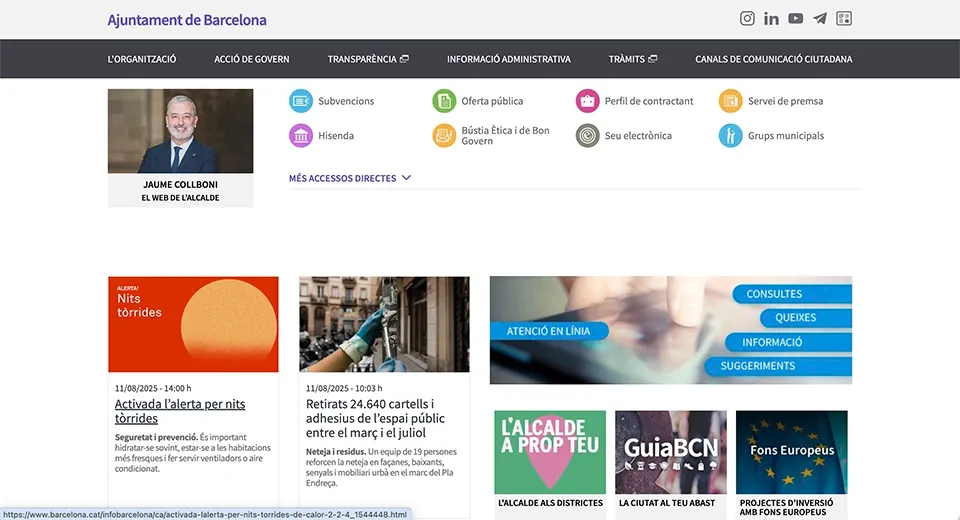Viewport: 960px width, 520px height.
Task: Click the Bústia Ètica envelope icon
Action: coord(444,135)
